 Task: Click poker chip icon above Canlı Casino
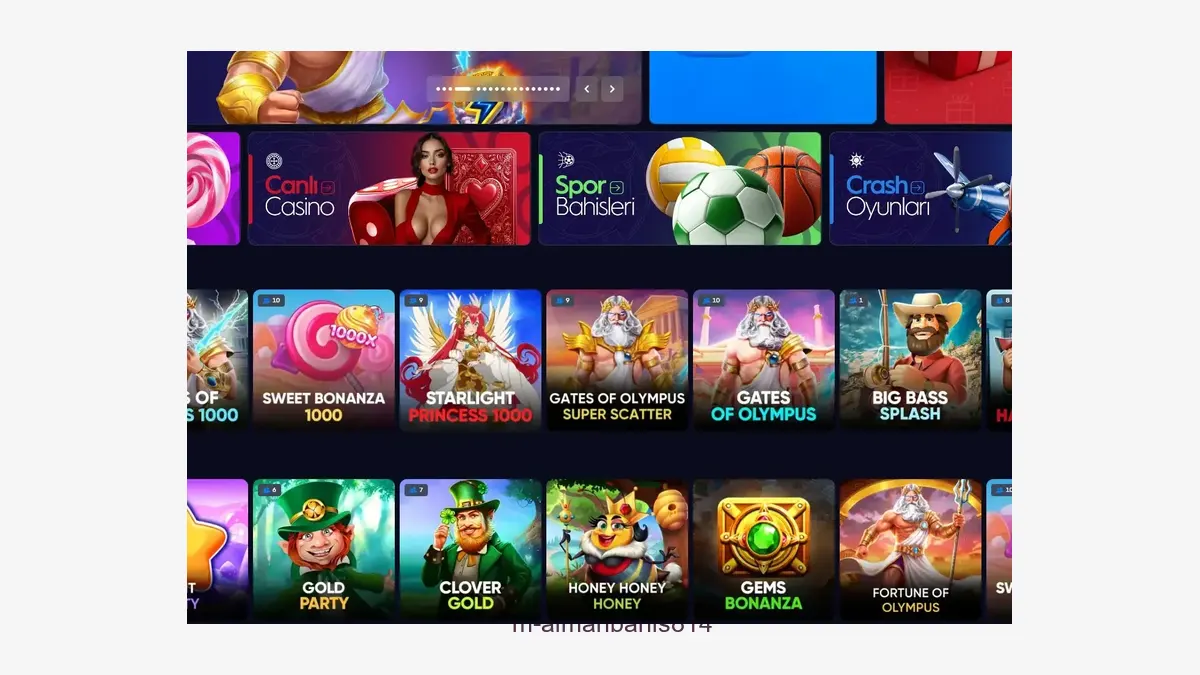coord(273,161)
